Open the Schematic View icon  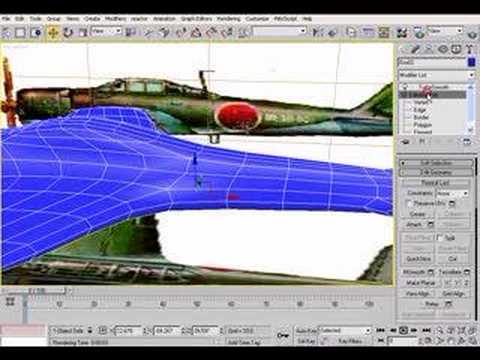(384, 32)
